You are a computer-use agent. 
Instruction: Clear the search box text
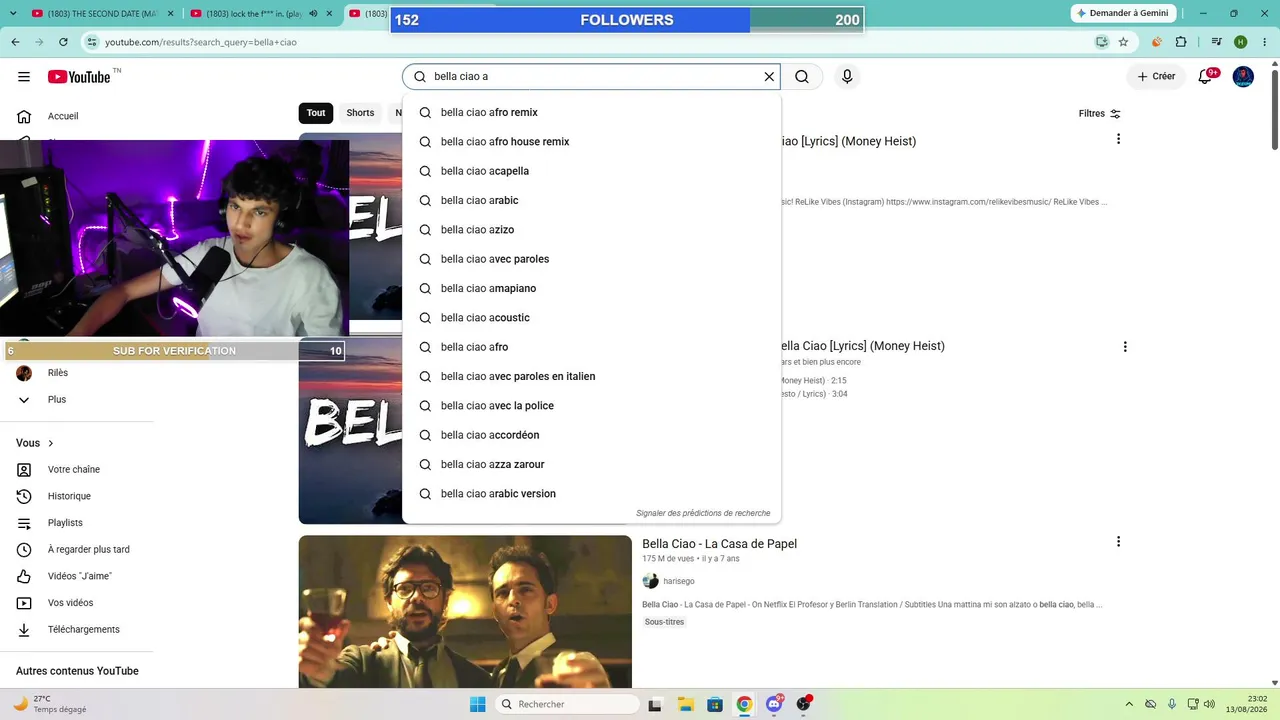[x=769, y=77]
